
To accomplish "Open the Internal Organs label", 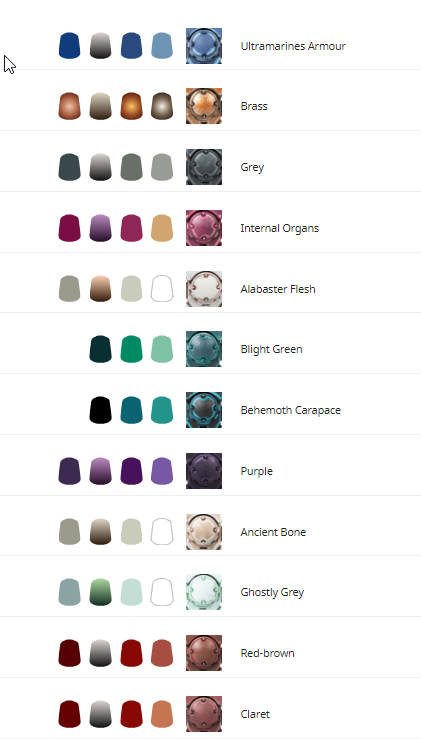I will (280, 228).
